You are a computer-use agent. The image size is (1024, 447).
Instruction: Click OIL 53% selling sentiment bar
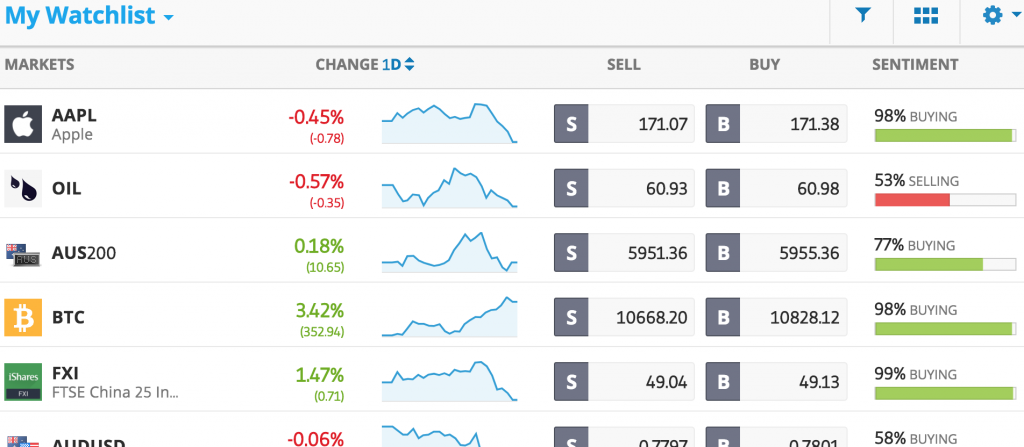[945, 200]
